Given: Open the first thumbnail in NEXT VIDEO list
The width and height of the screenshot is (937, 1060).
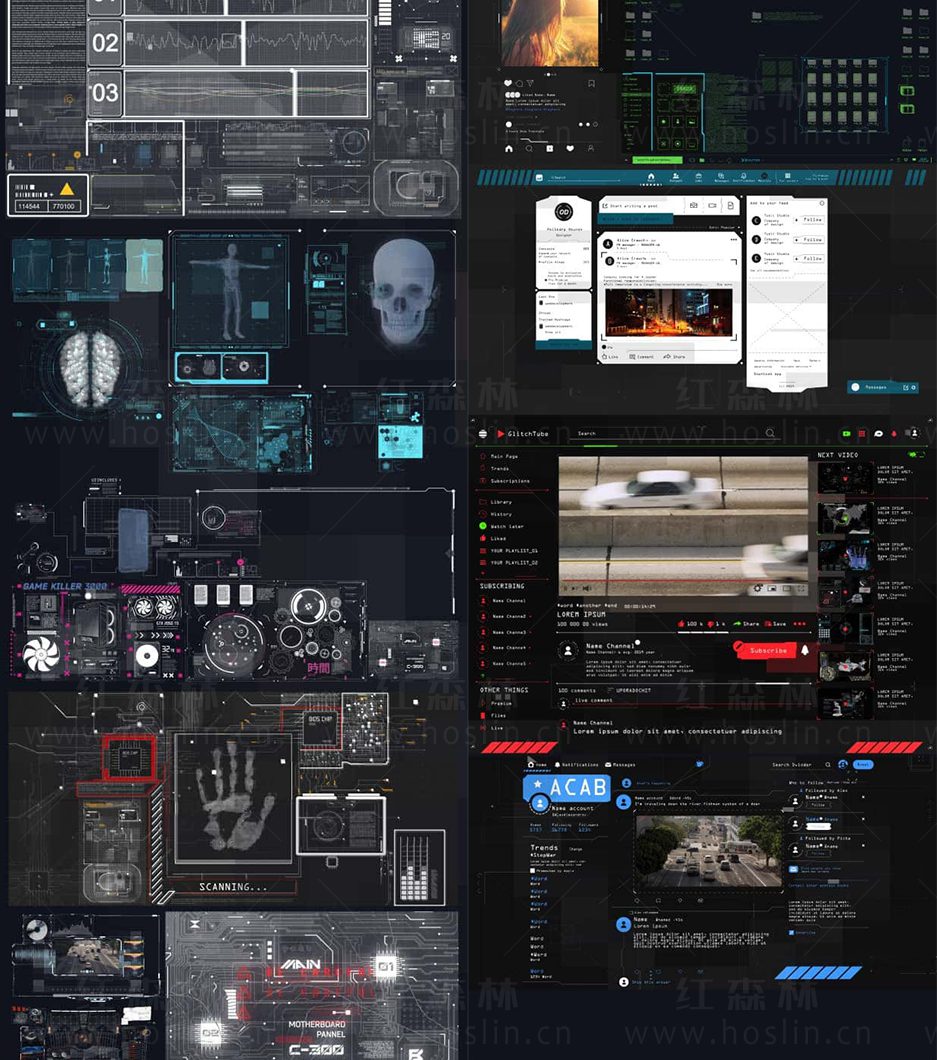Looking at the screenshot, I should 845,479.
